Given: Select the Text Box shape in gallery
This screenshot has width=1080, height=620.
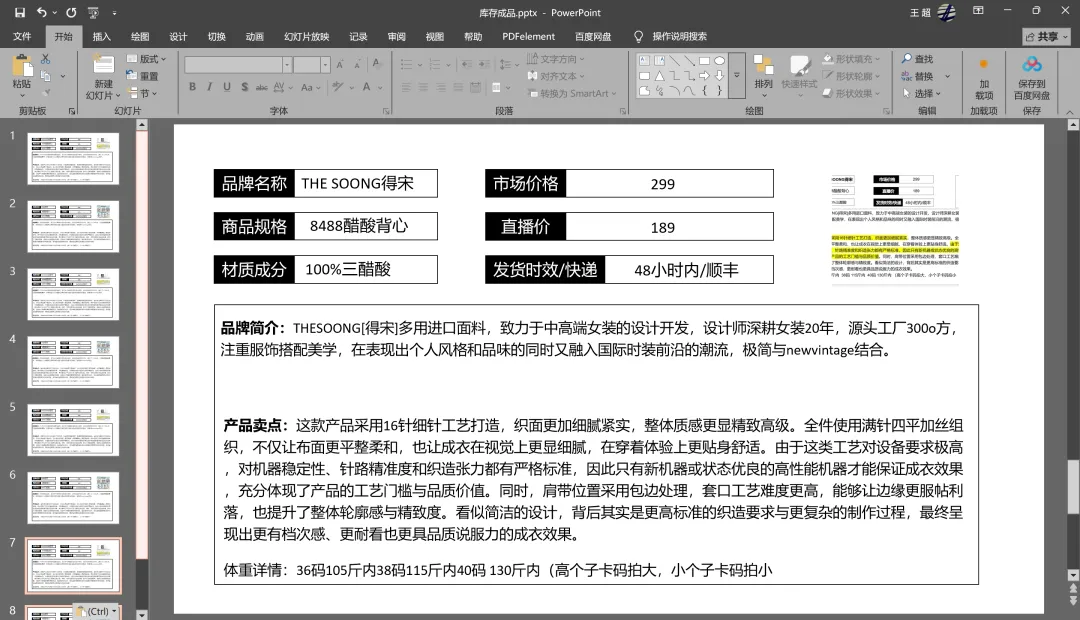Looking at the screenshot, I should (x=644, y=61).
